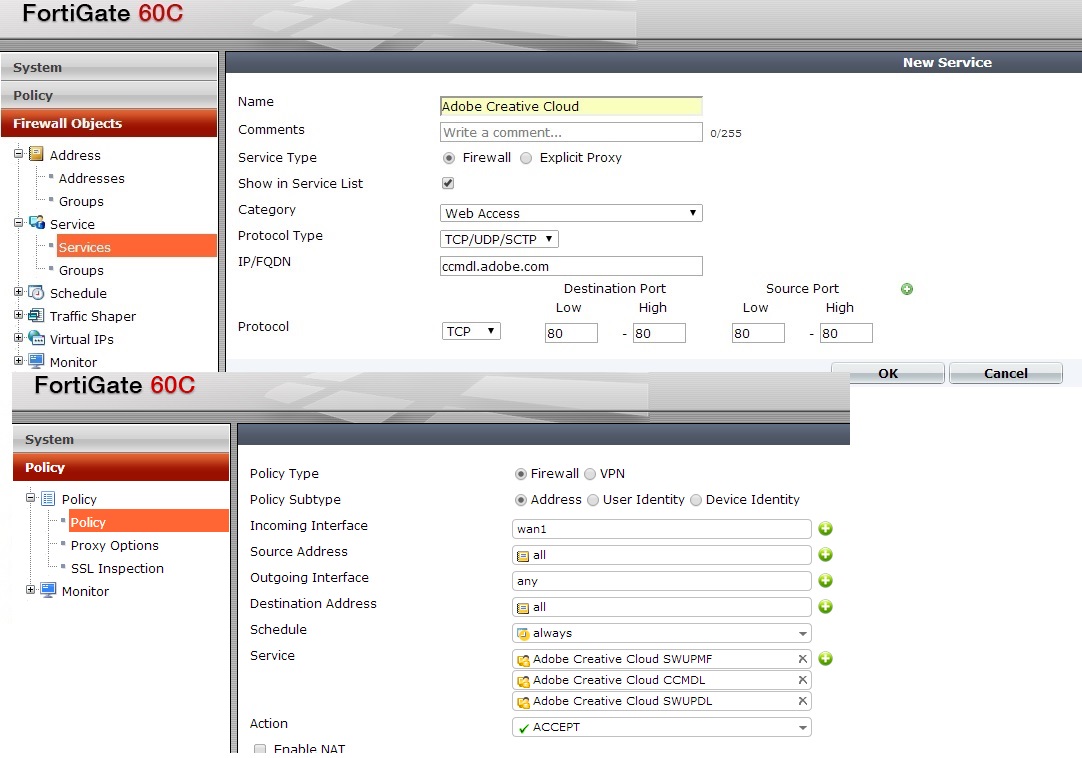Select Addresses item under Address
The width and height of the screenshot is (1082, 758).
(x=92, y=178)
